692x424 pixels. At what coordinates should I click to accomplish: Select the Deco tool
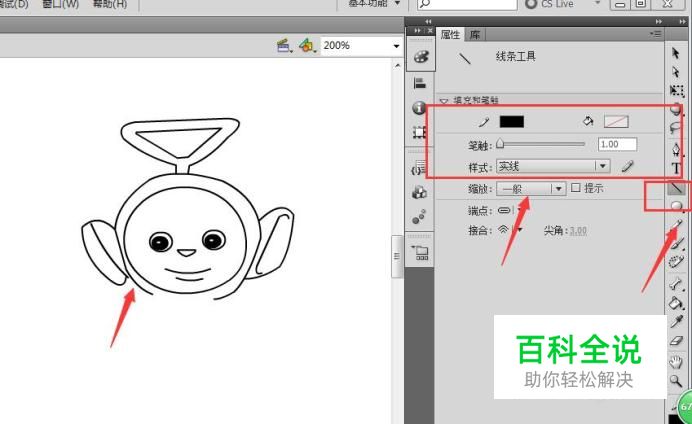pyautogui.click(x=676, y=262)
